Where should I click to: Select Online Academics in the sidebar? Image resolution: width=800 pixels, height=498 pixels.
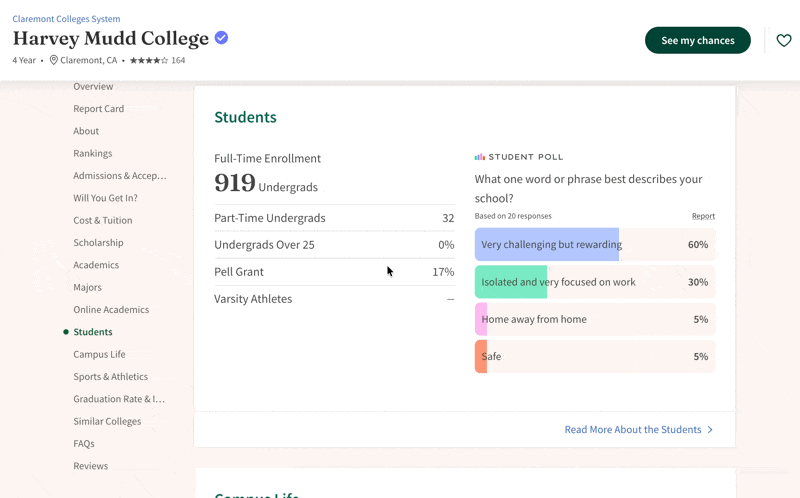[x=111, y=310]
